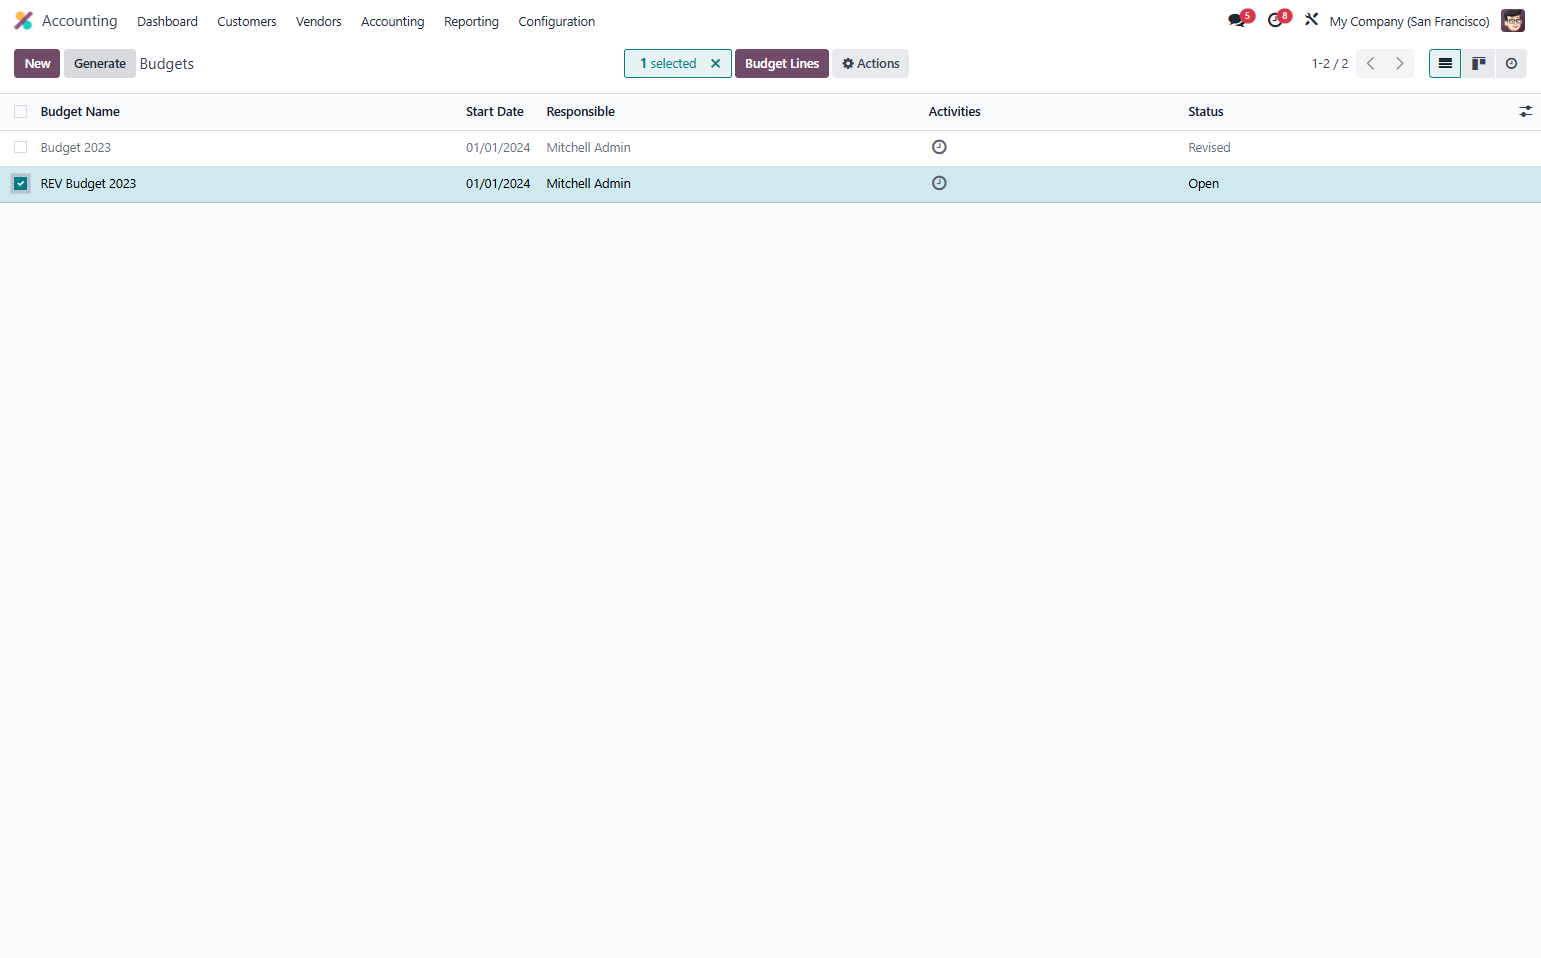
Task: Open optional columns settings icon
Action: pos(1525,112)
